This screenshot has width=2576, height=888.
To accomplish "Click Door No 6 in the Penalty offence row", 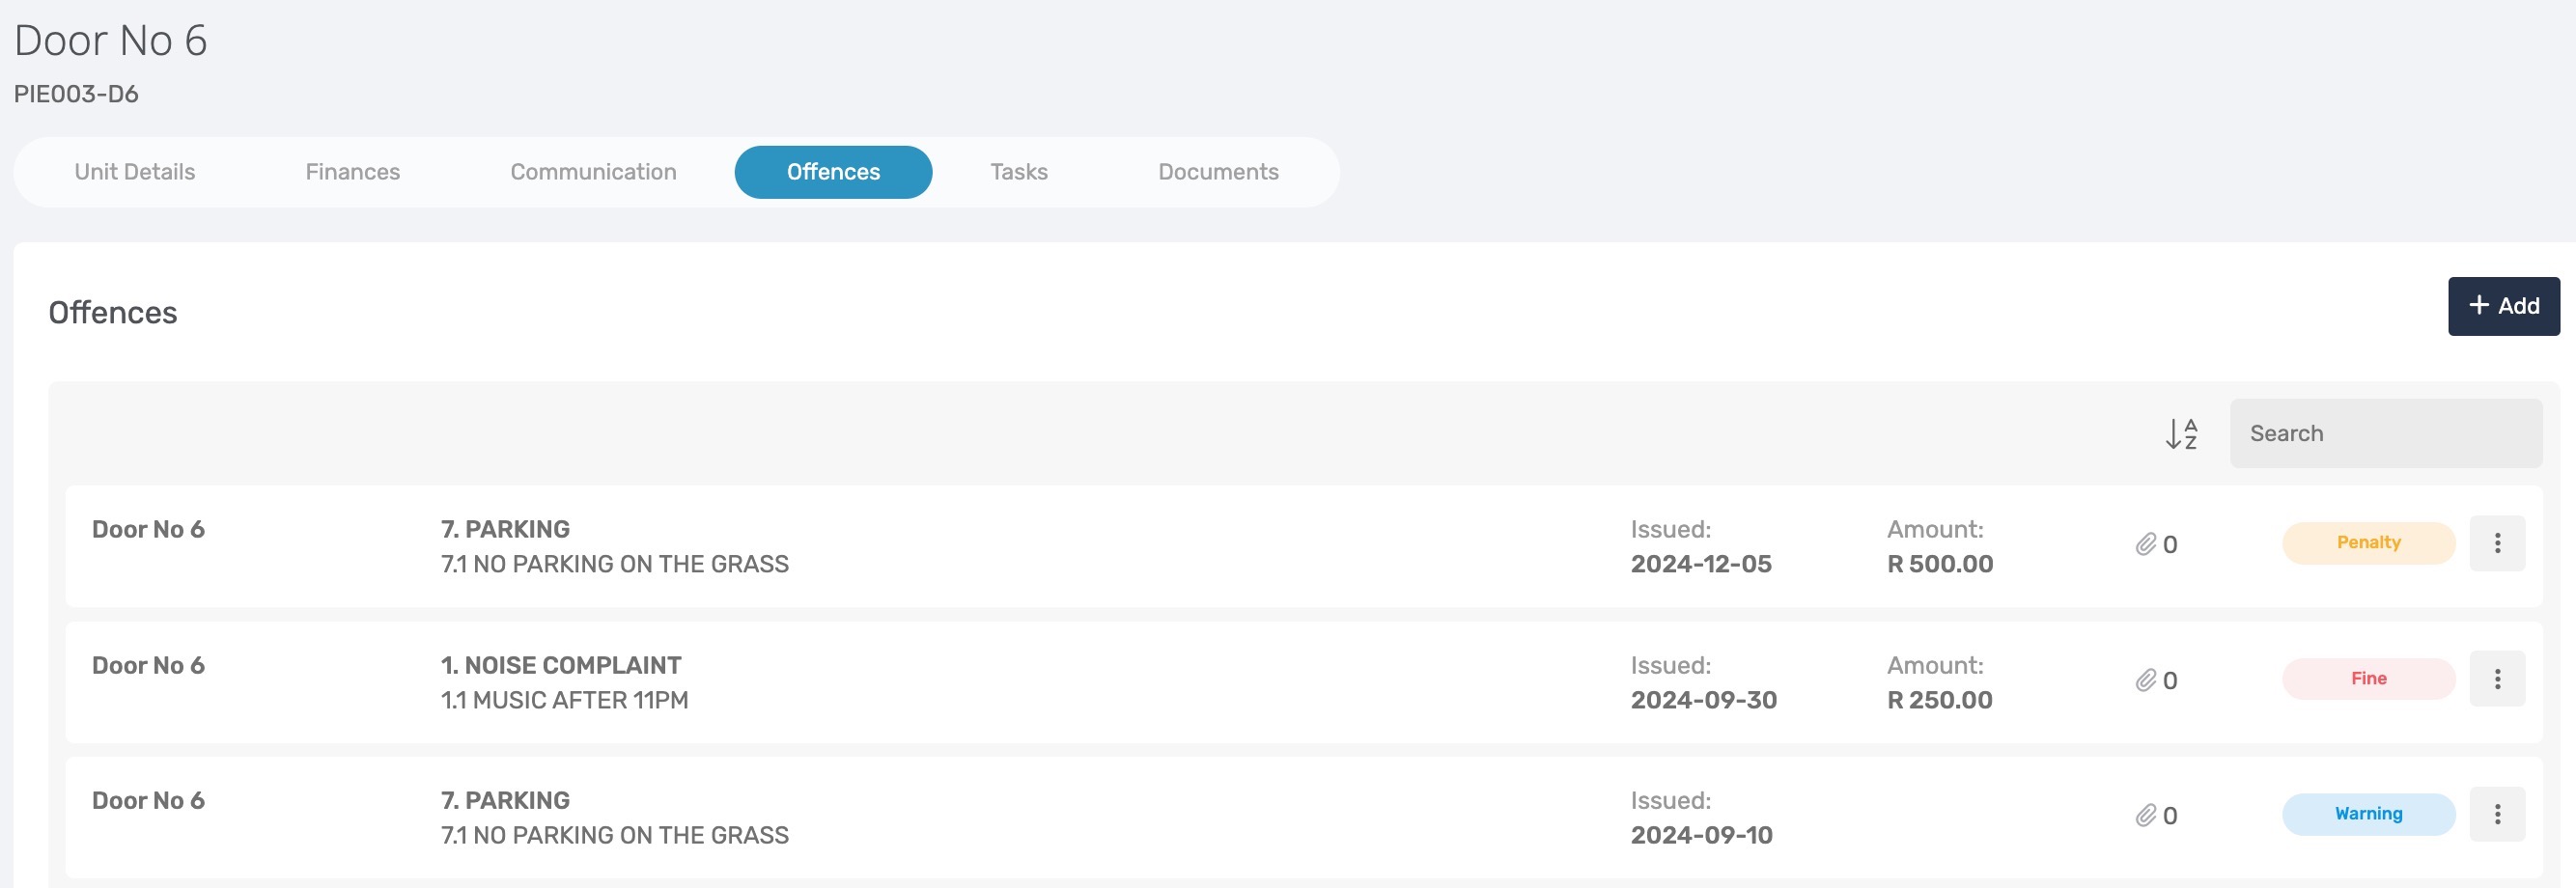I will [148, 529].
